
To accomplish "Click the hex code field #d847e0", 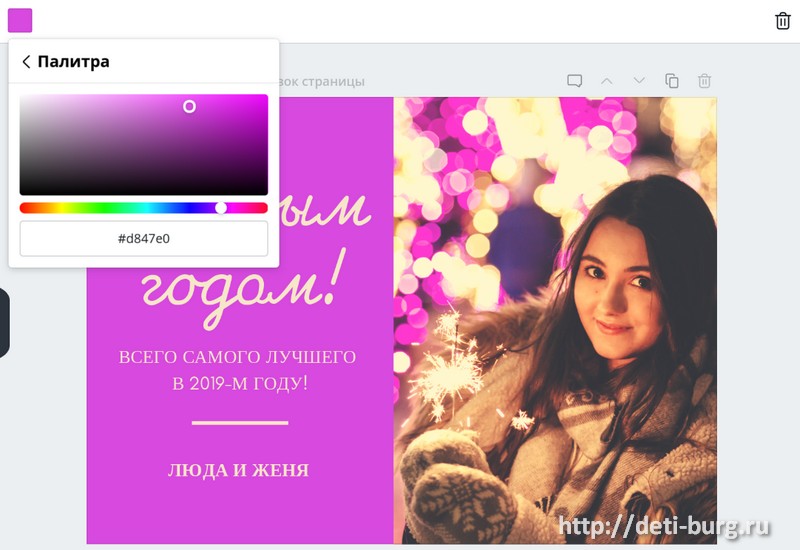I will click(144, 239).
